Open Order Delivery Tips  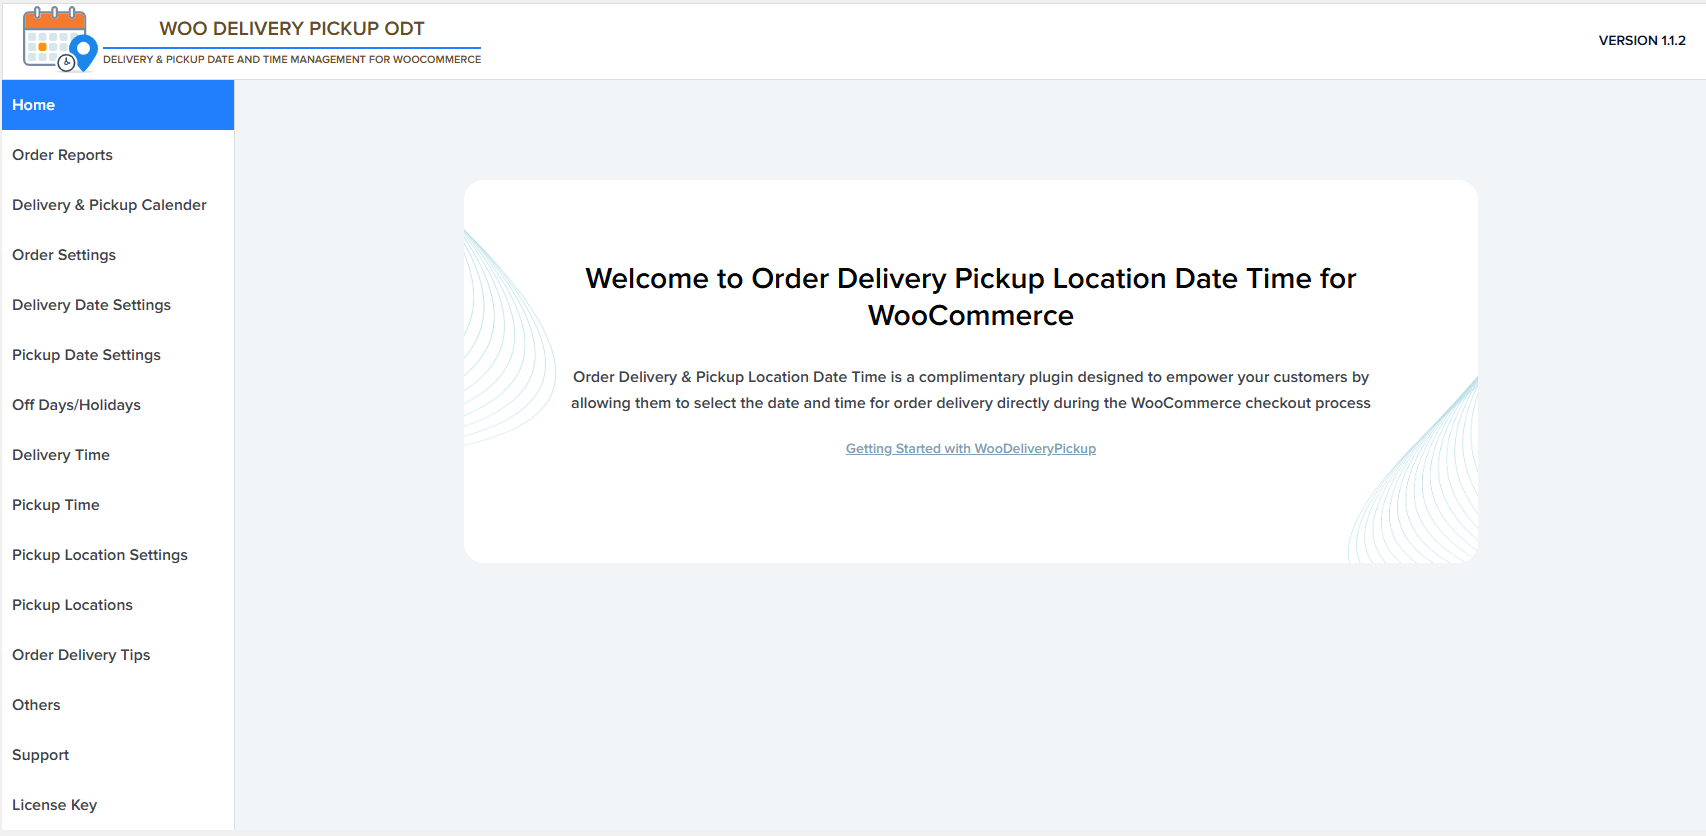[81, 655]
